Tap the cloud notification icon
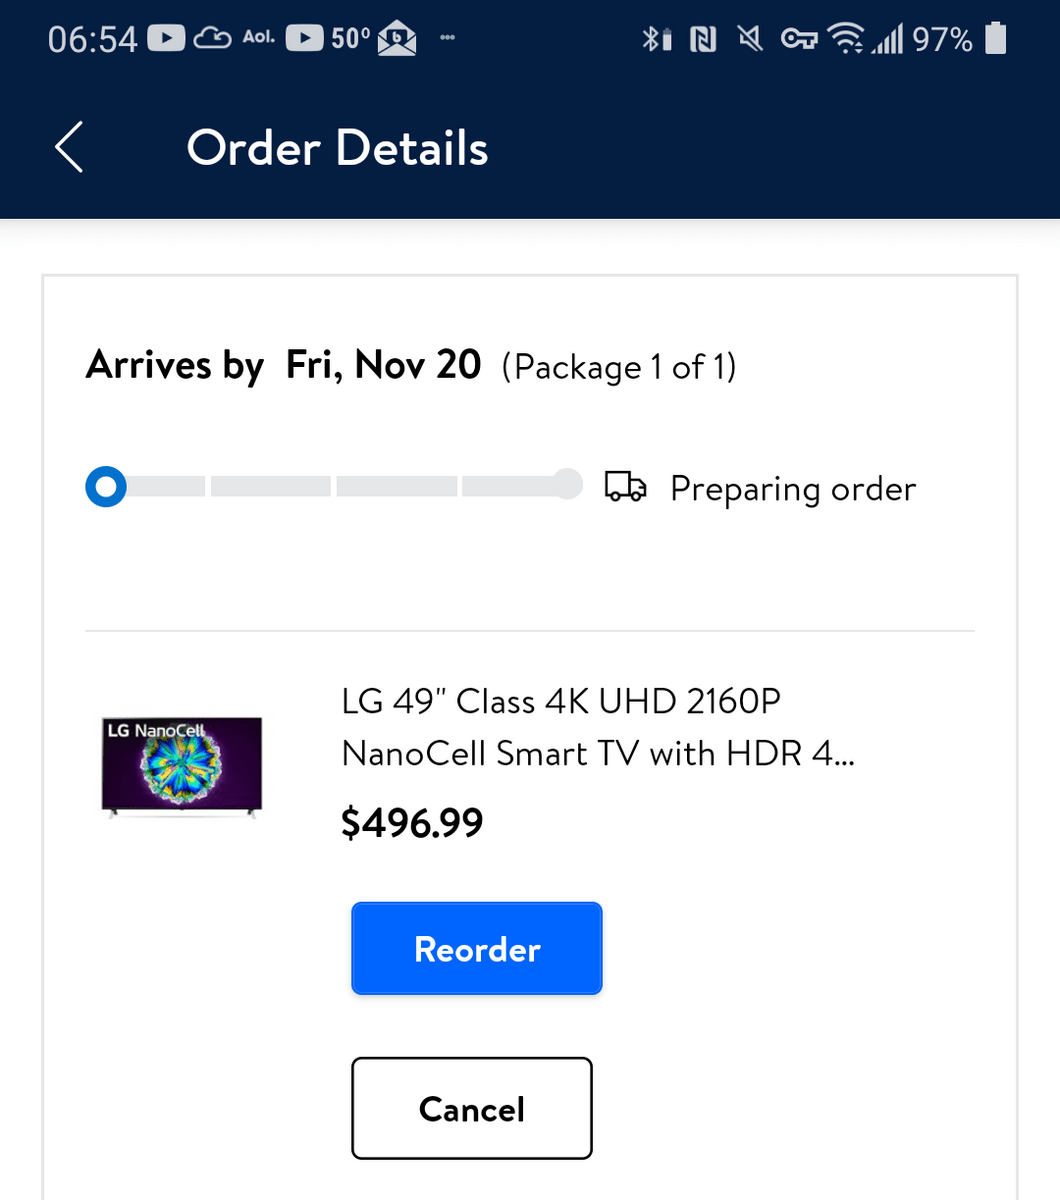1060x1200 pixels. pyautogui.click(x=212, y=39)
